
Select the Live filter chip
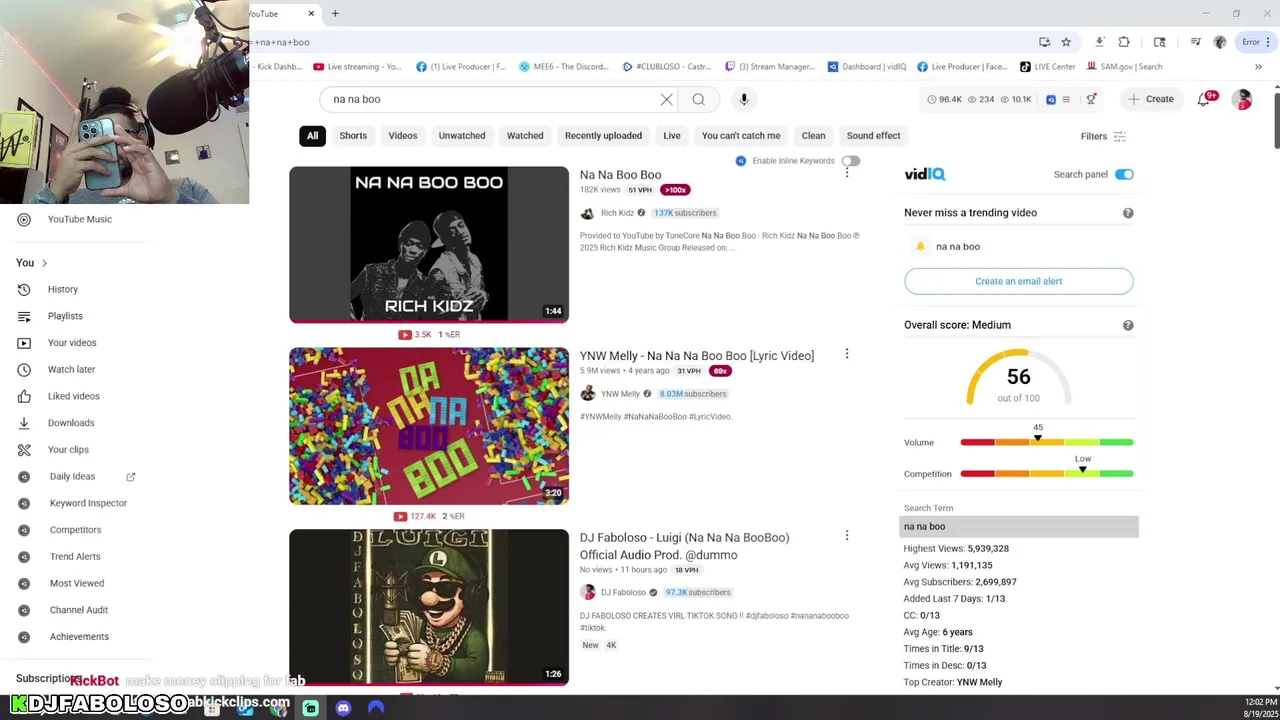point(672,136)
